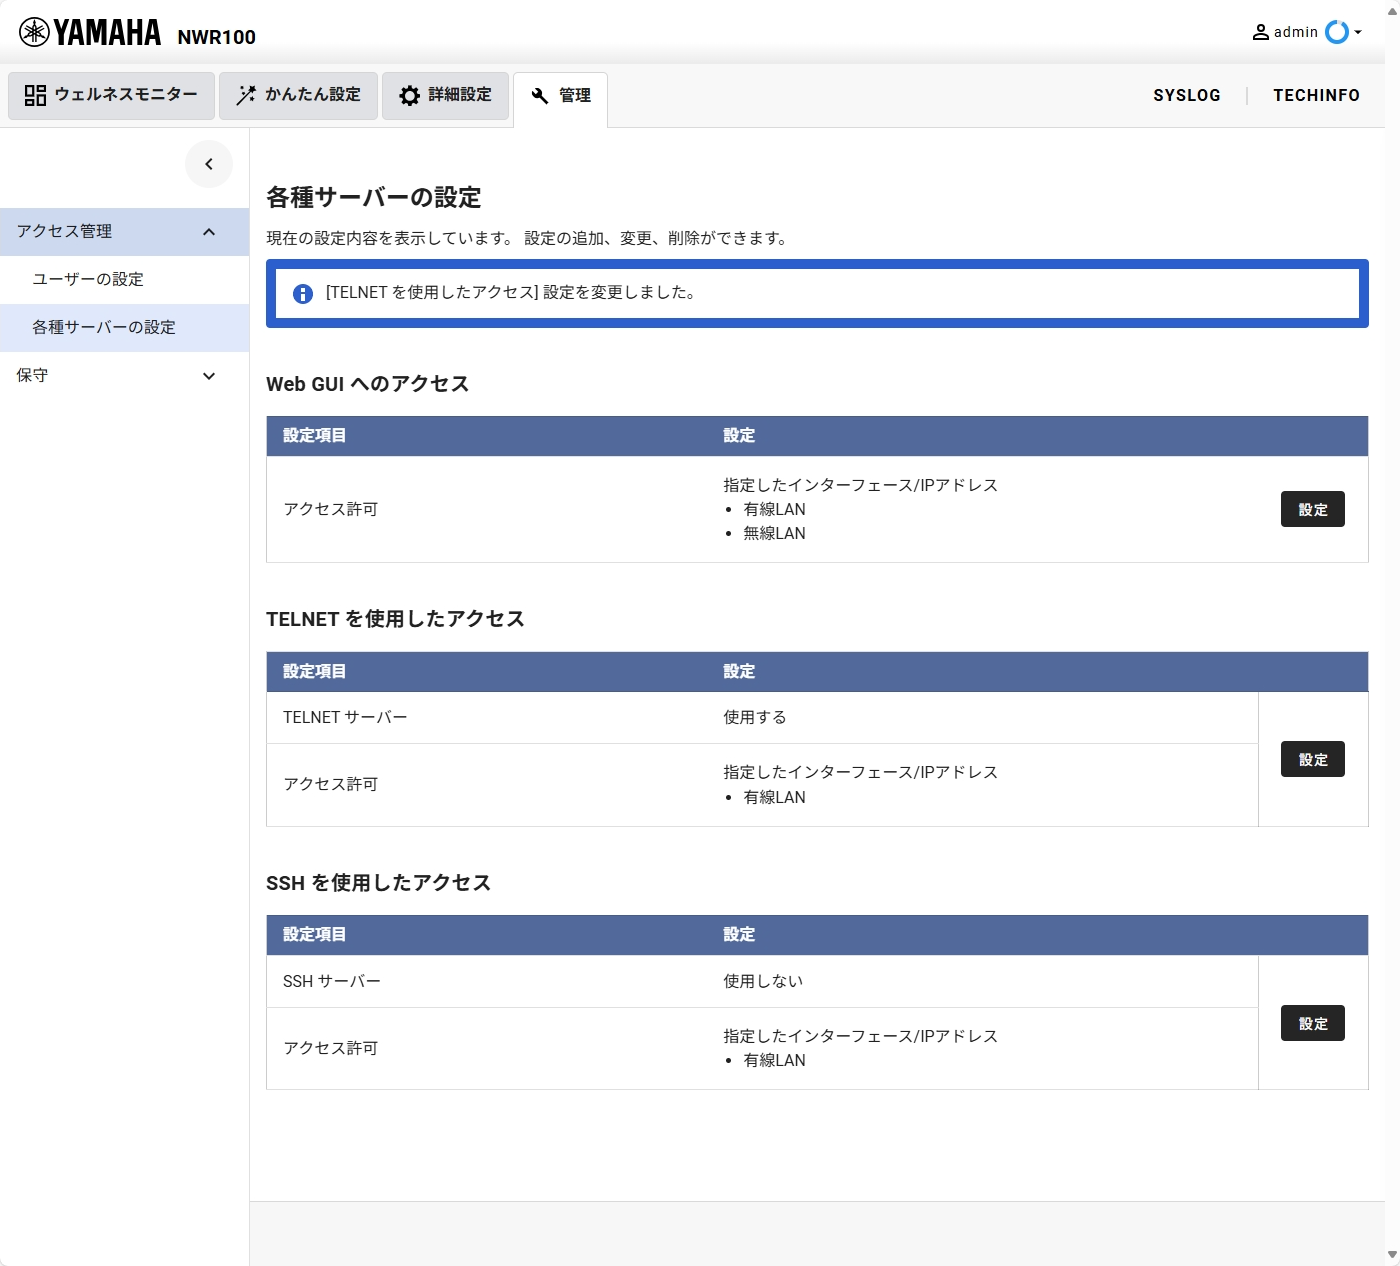Select ユーザーの設定 in the sidebar
The image size is (1400, 1266).
click(87, 279)
